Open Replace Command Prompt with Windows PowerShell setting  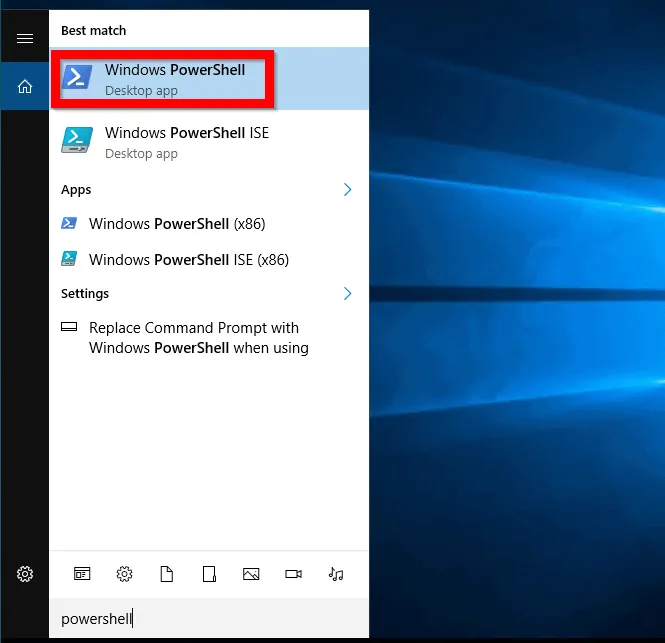coord(209,338)
